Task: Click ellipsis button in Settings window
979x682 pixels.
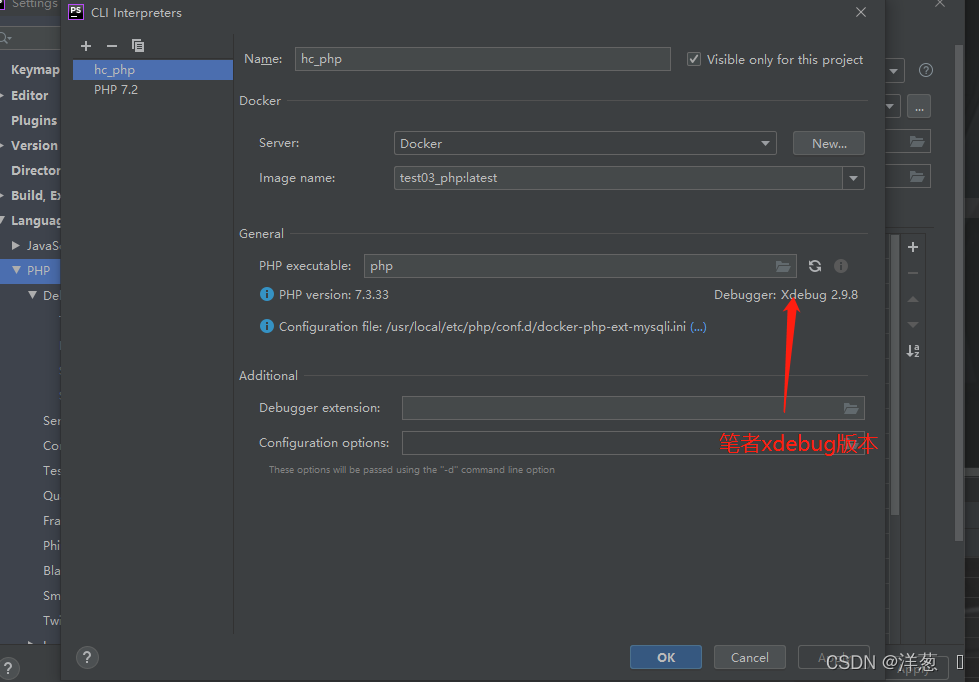Action: (x=919, y=106)
